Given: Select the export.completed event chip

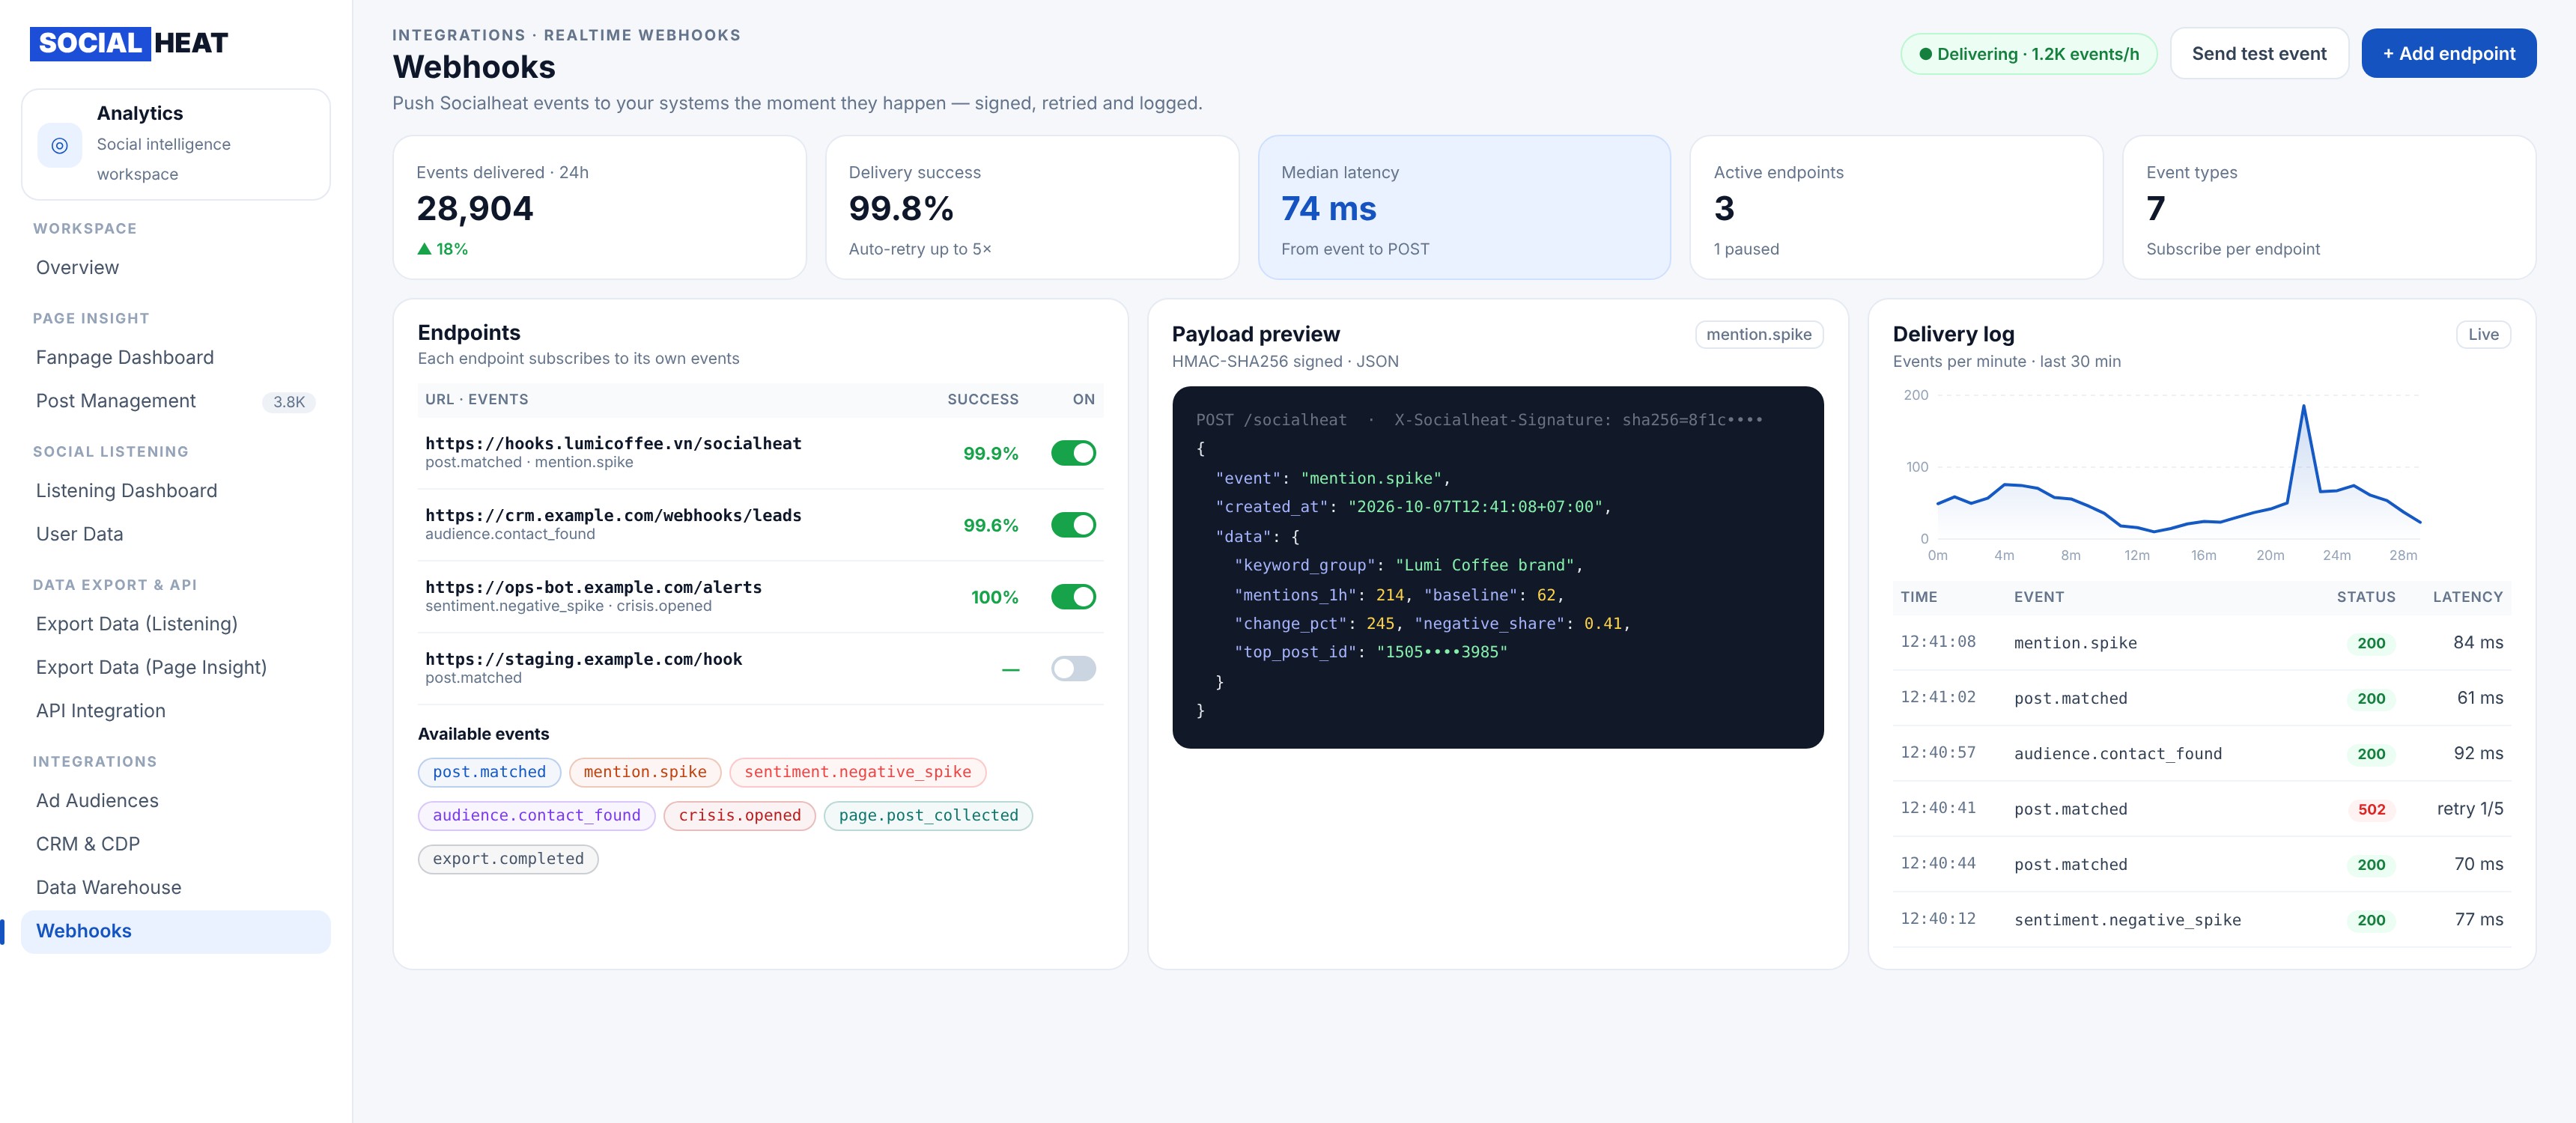Looking at the screenshot, I should (x=508, y=859).
